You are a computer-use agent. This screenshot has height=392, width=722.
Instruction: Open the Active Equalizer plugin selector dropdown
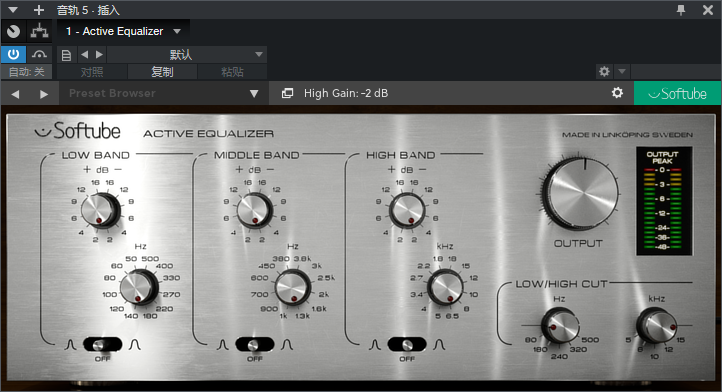(x=177, y=31)
